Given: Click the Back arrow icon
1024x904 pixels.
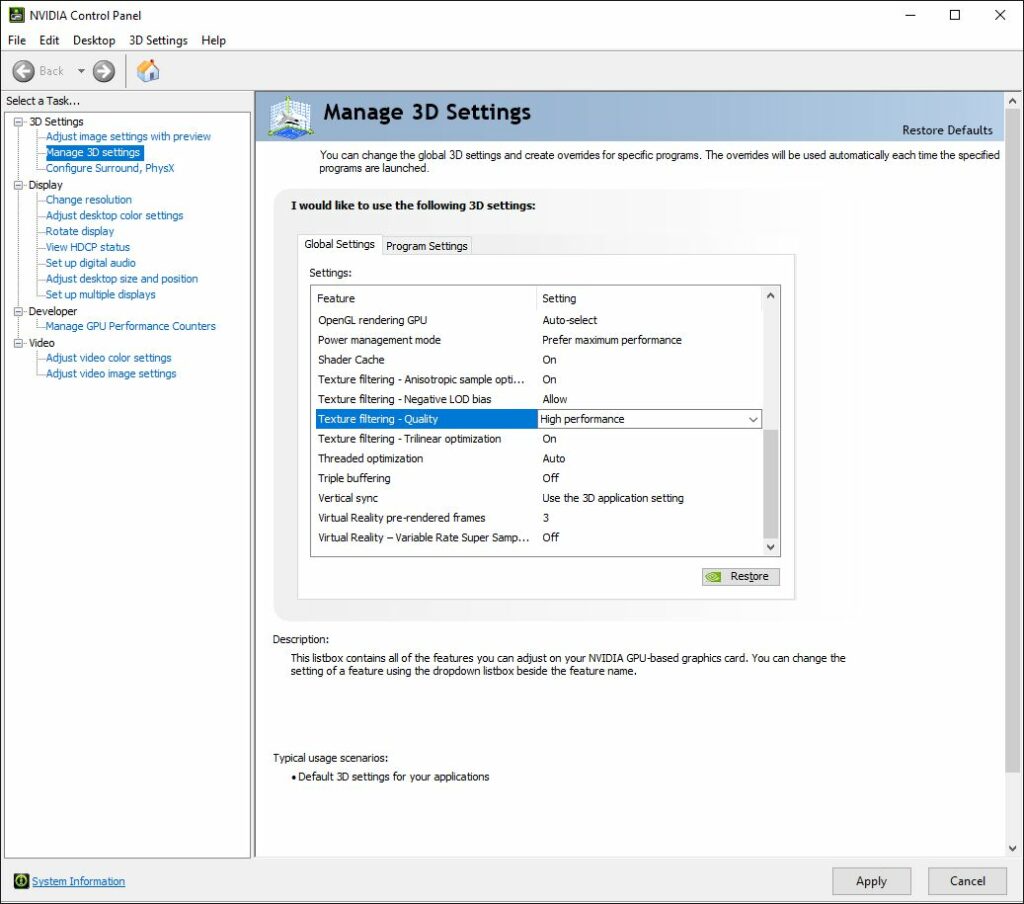Looking at the screenshot, I should 24,71.
